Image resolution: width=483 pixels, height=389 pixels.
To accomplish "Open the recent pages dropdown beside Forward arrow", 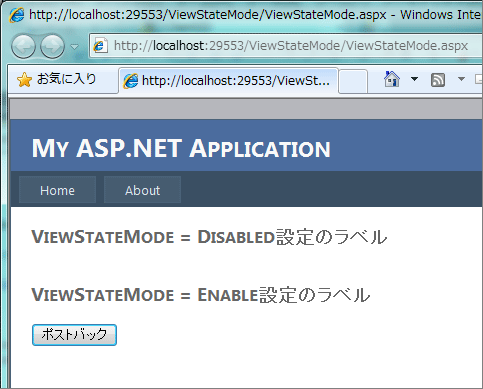I will point(75,47).
